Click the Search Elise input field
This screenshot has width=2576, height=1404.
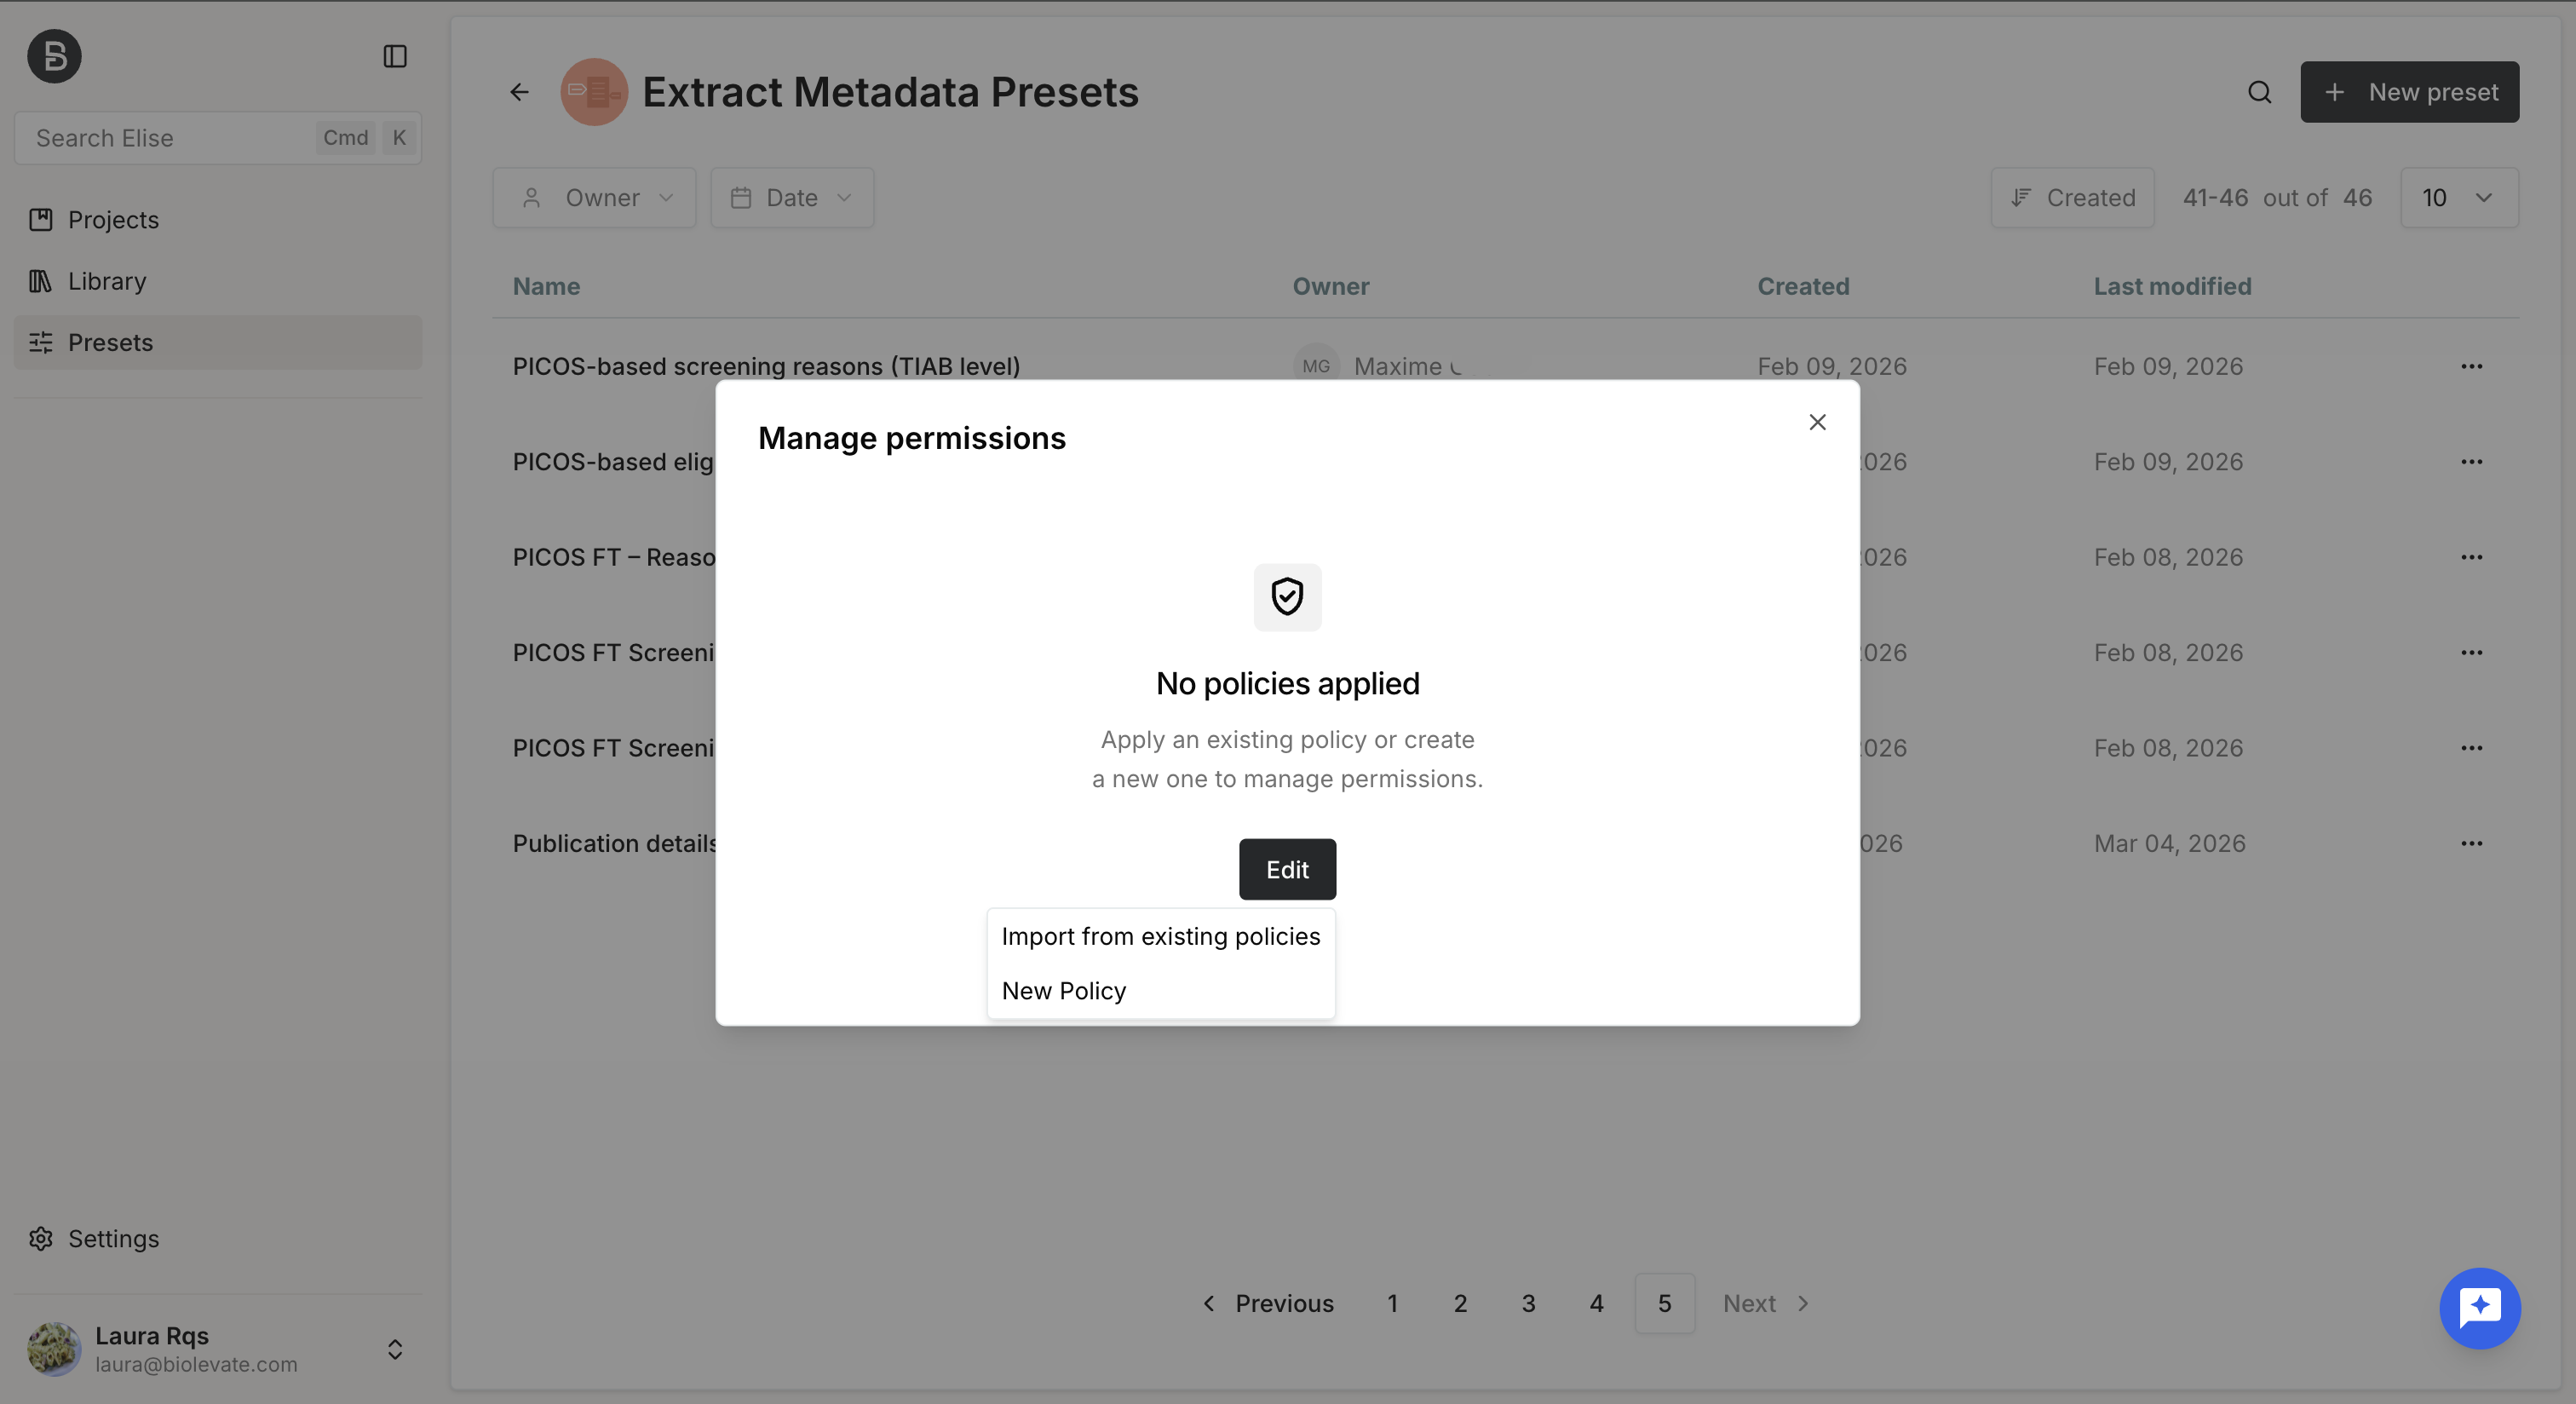(x=218, y=138)
